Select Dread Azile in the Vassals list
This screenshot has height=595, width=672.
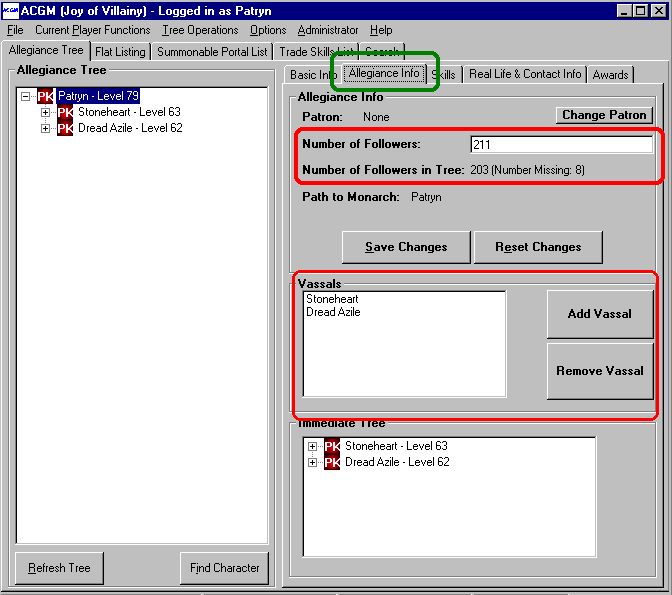333,313
